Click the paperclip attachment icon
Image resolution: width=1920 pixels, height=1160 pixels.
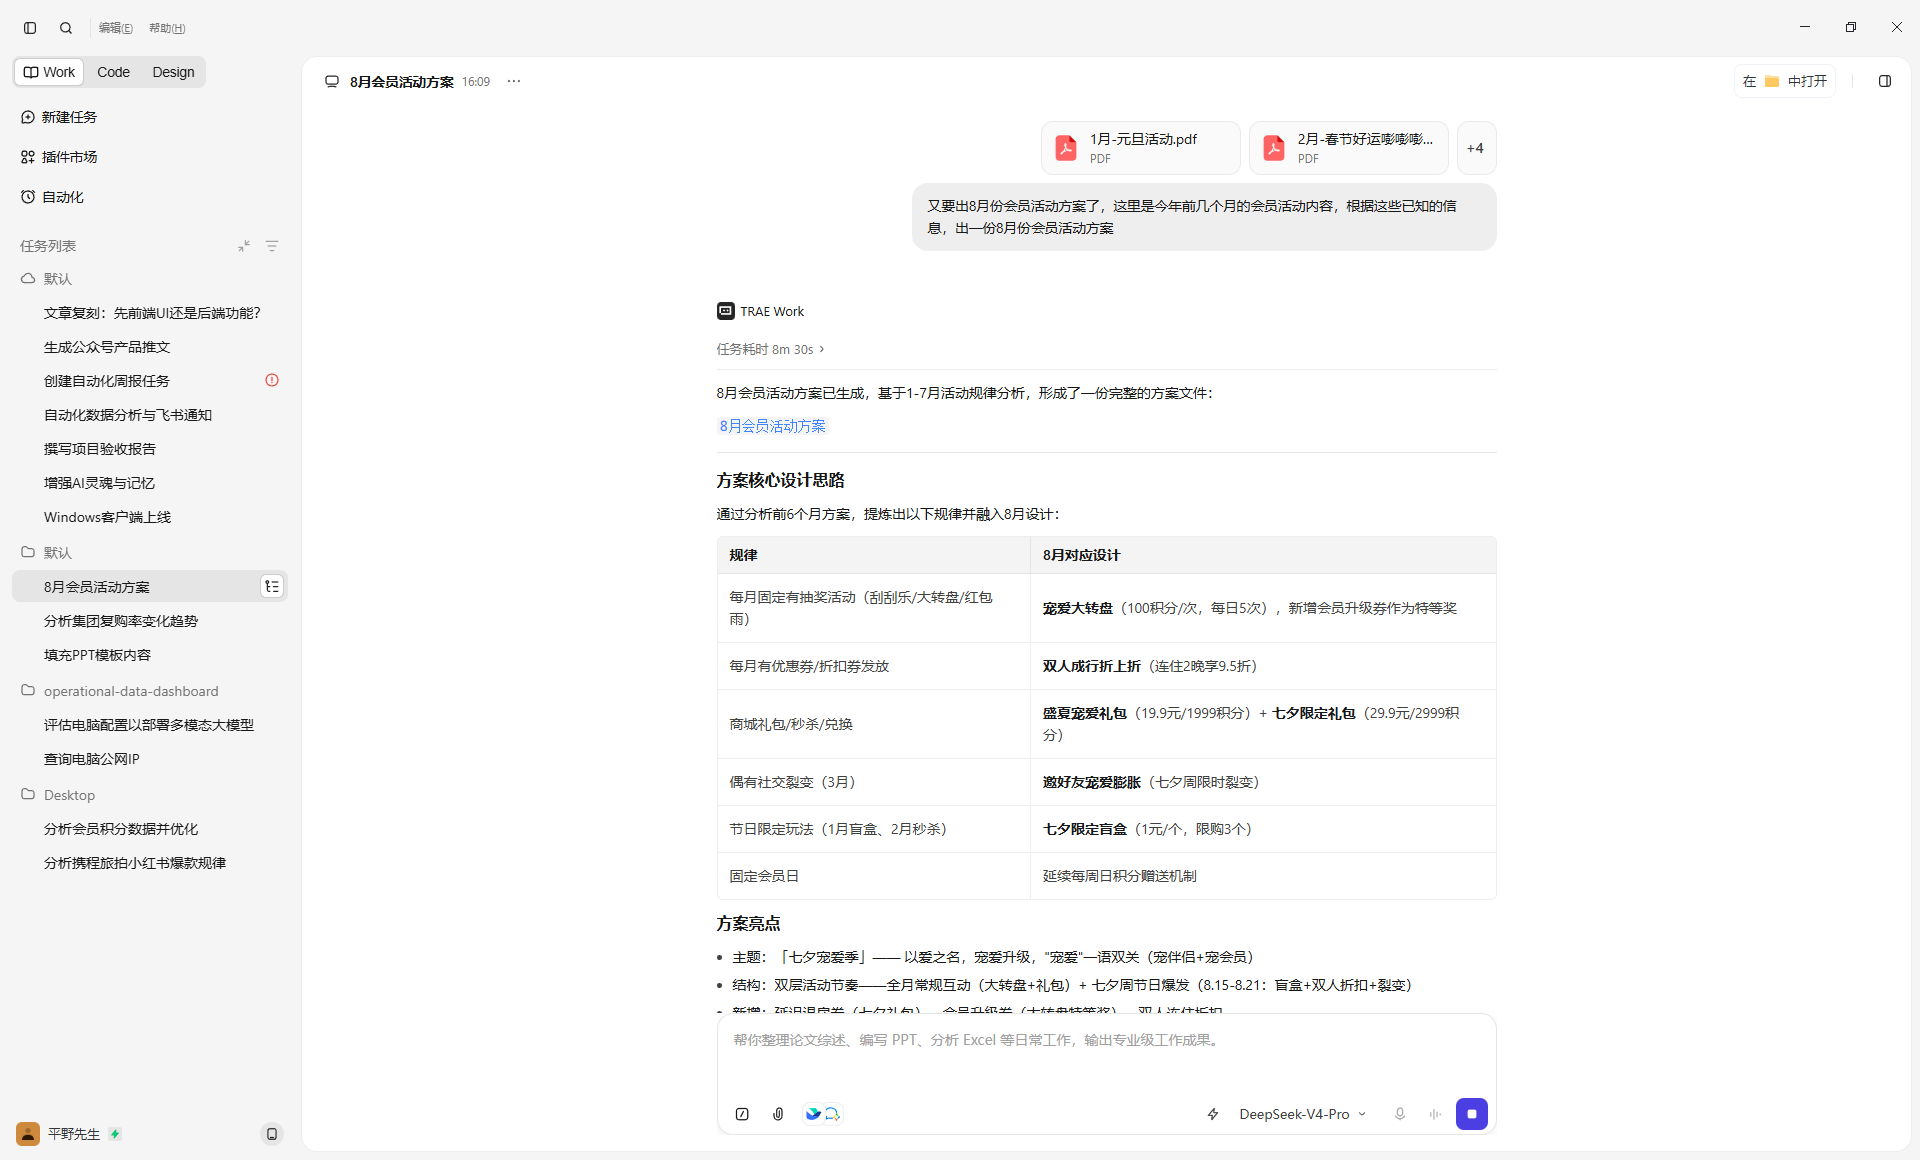tap(778, 1114)
